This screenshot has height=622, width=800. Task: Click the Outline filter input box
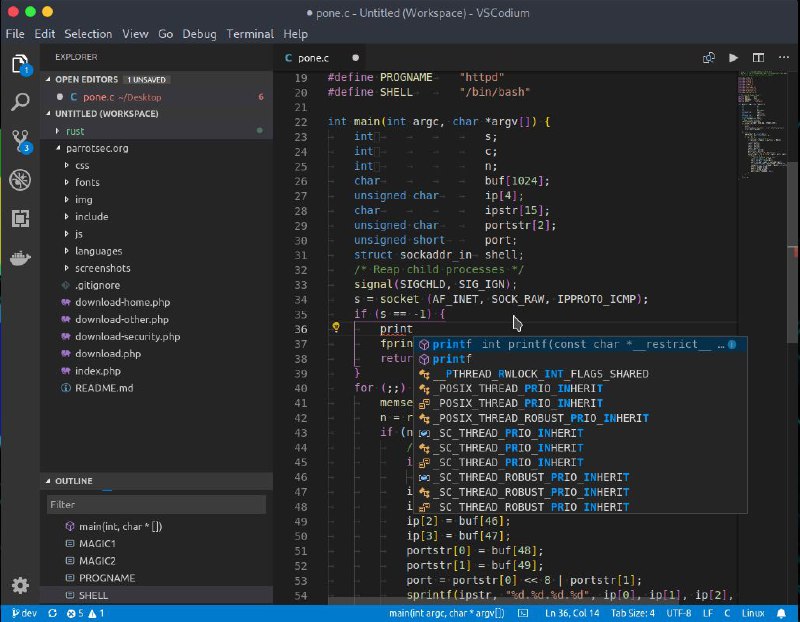(150, 503)
